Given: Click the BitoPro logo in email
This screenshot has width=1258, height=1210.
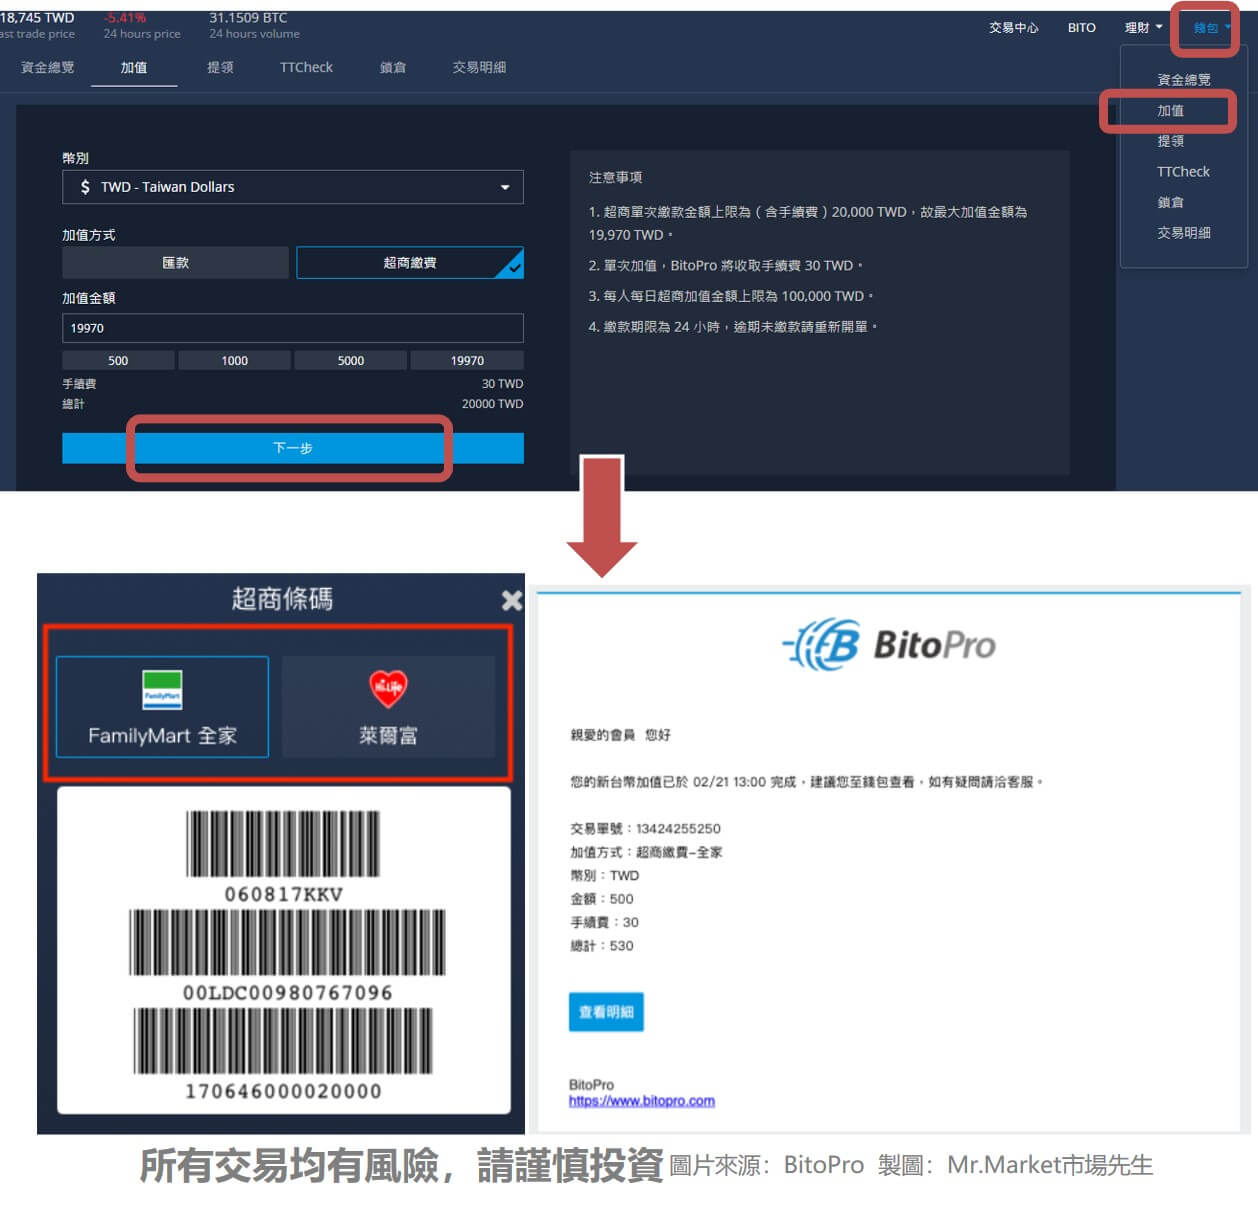Looking at the screenshot, I should point(888,645).
